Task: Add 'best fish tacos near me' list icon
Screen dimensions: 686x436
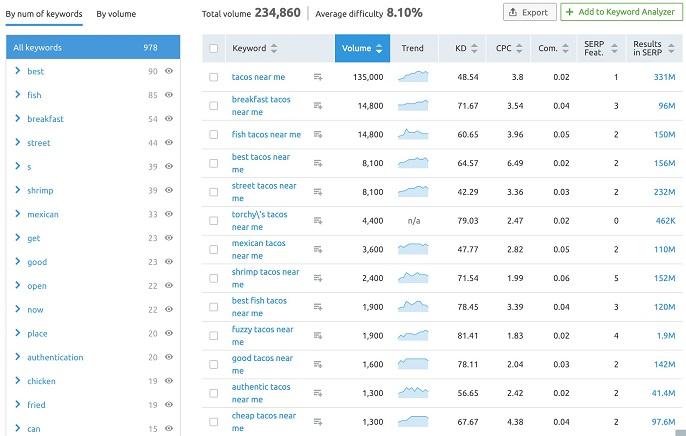Action: pyautogui.click(x=318, y=307)
